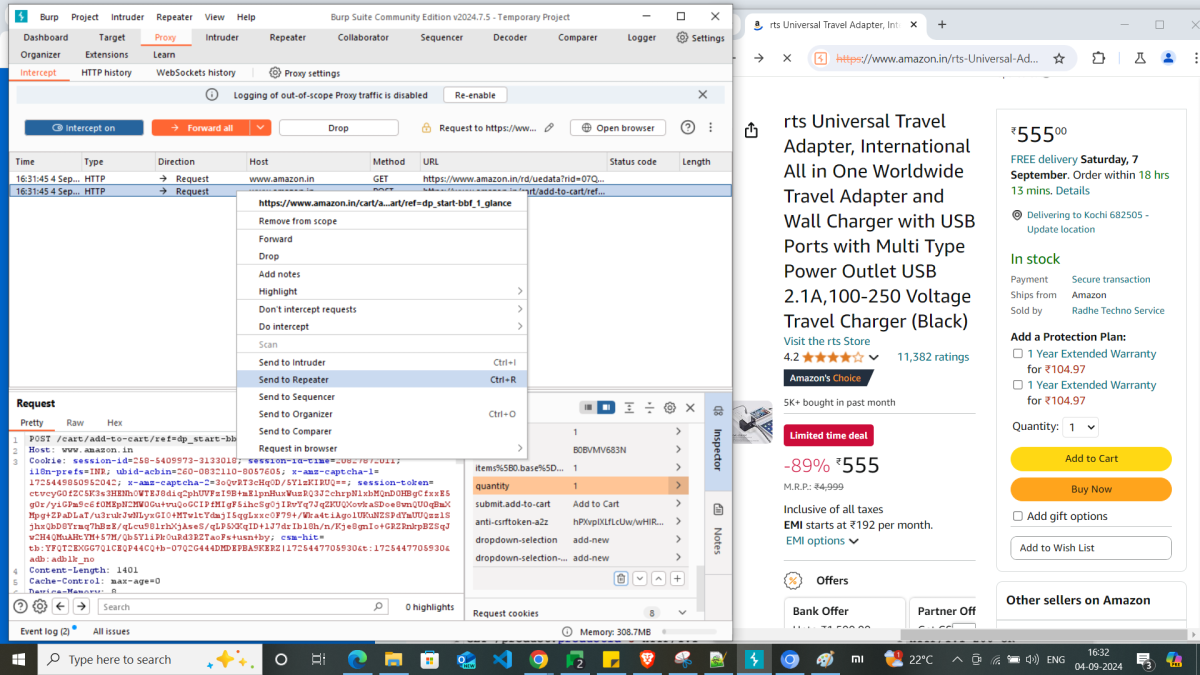Stop page loading in Chrome toolbar
Viewport: 1200px width, 675px height.
[x=787, y=59]
